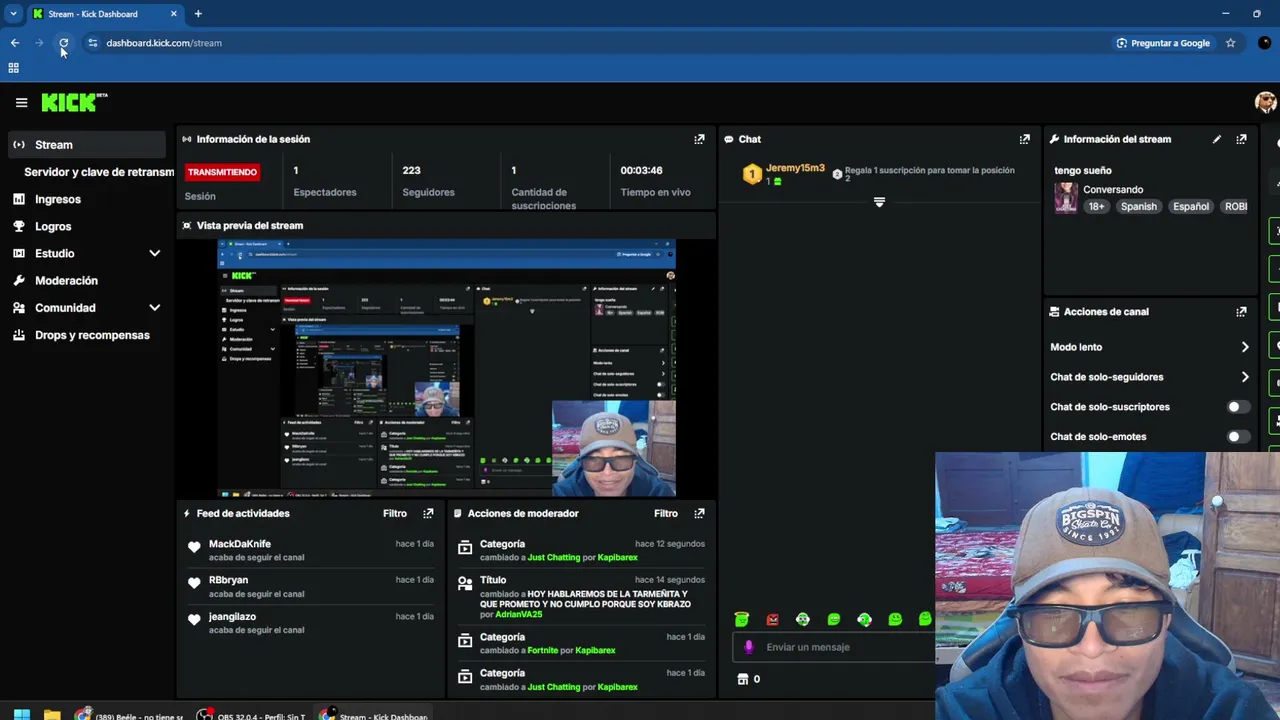Click Jeremy15m3 top gifter badge
1280x720 pixels.
click(x=752, y=175)
